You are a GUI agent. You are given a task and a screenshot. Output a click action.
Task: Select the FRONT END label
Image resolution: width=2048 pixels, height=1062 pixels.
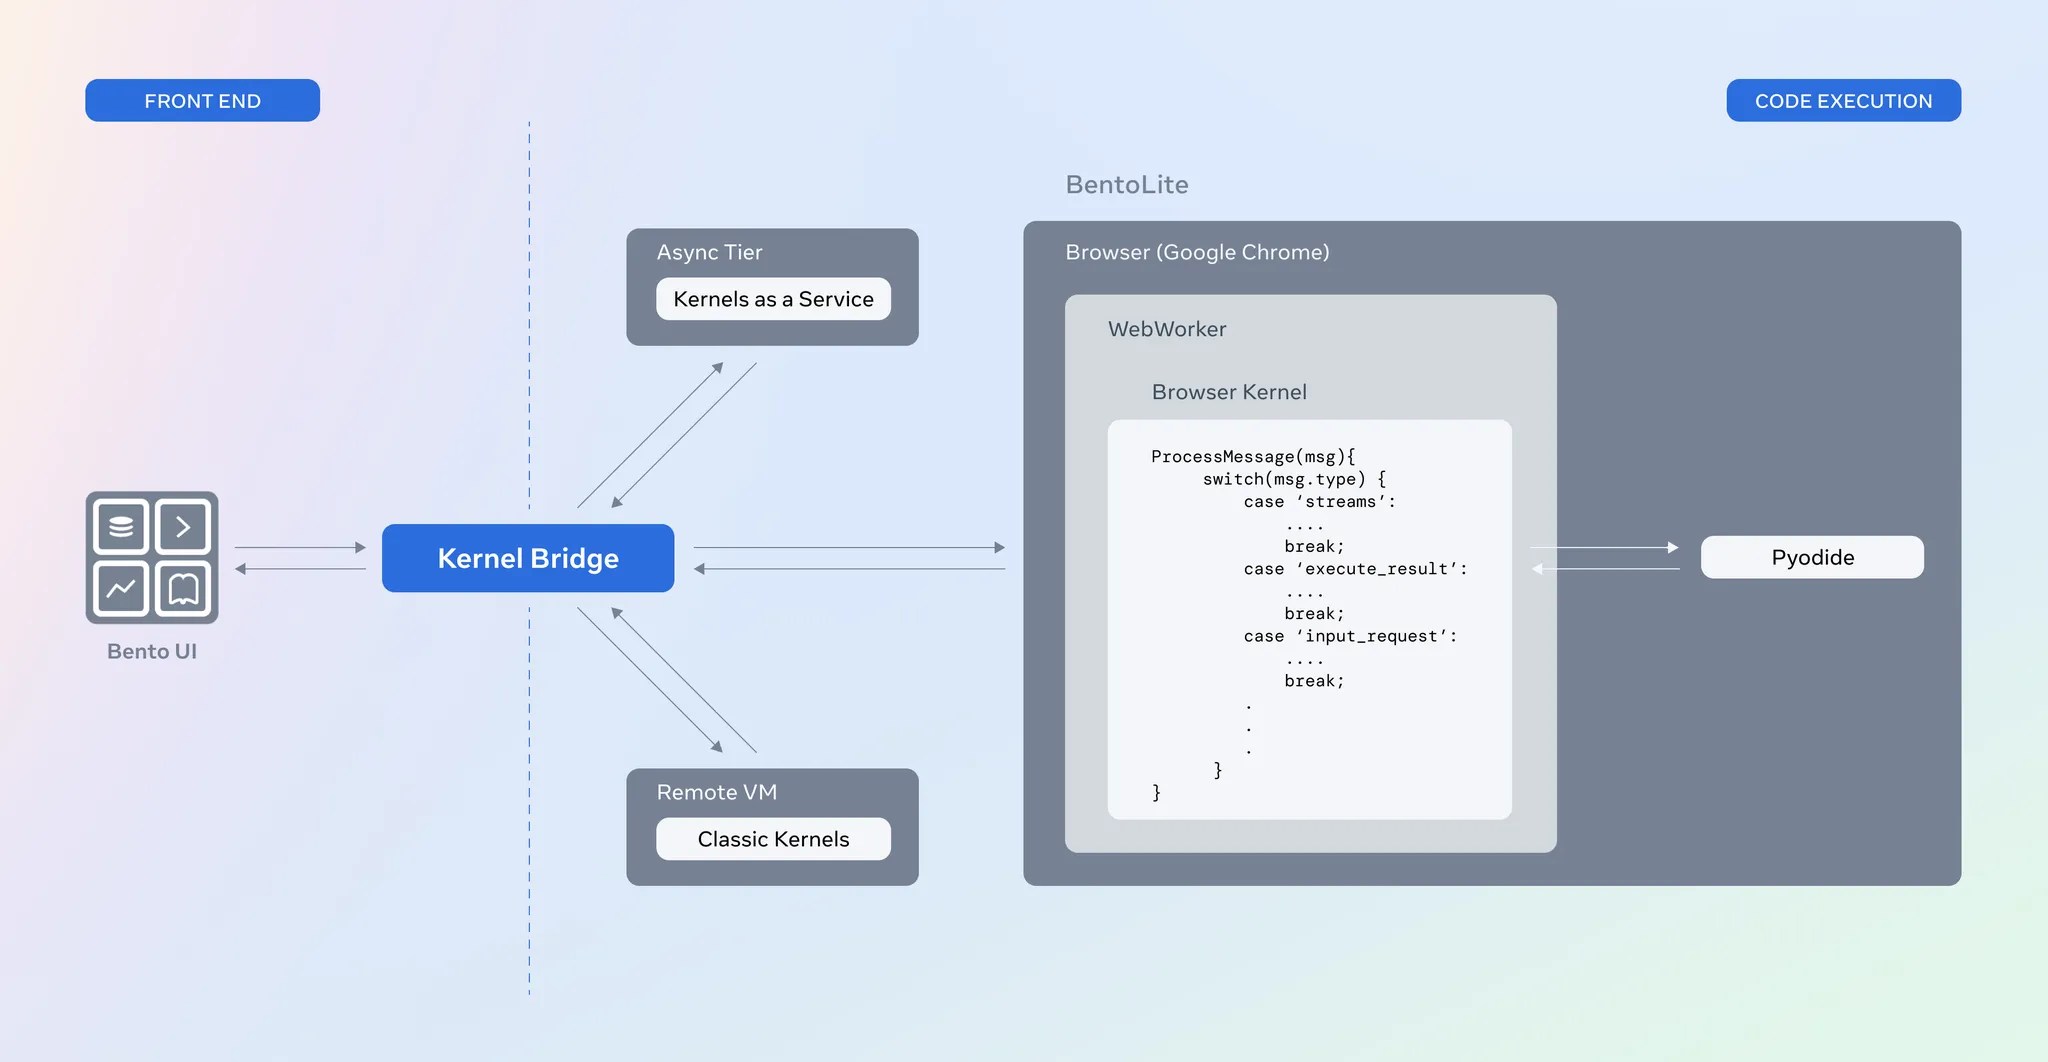202,101
